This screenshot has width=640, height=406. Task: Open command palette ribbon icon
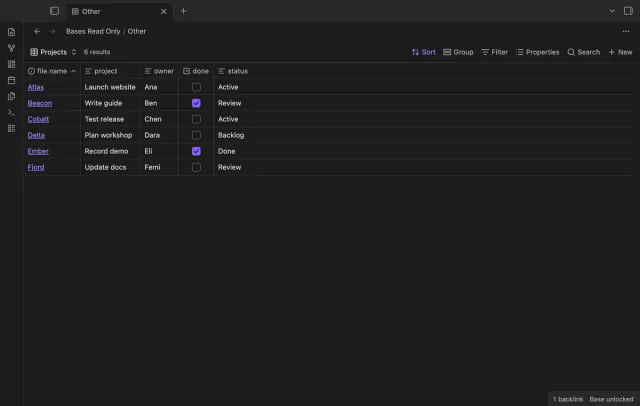[x=11, y=112]
